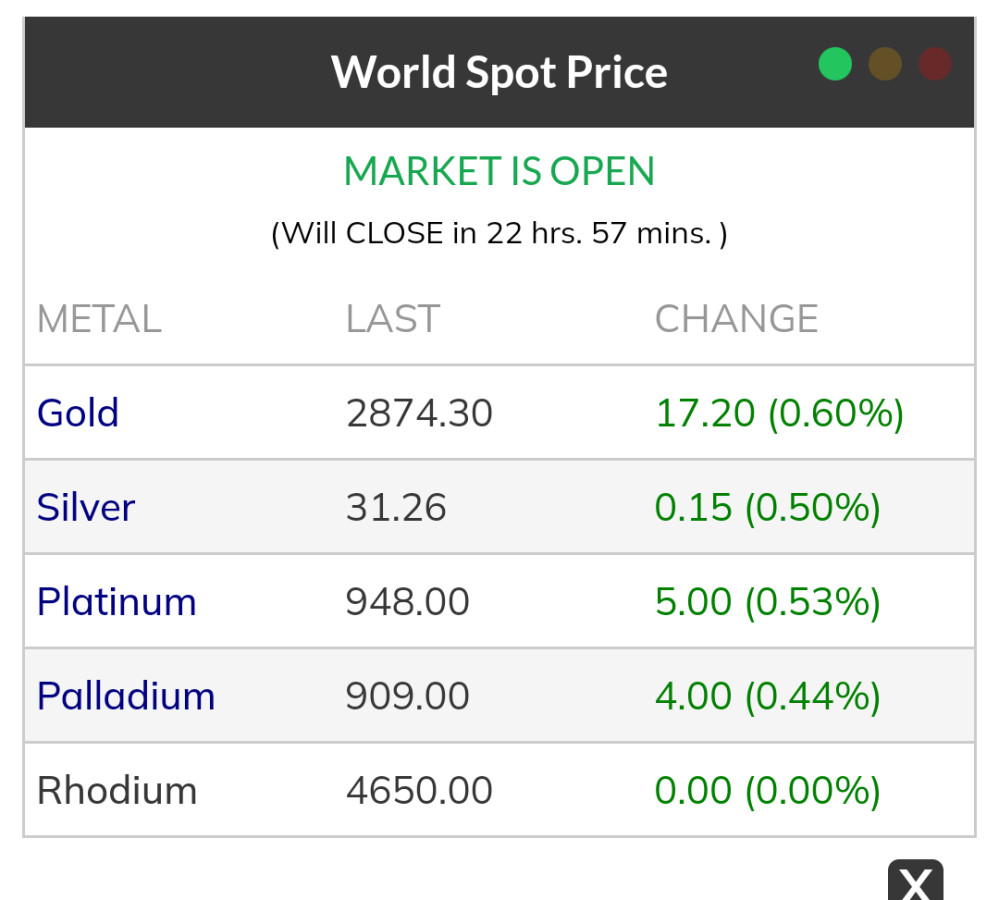Click the Rhodium row label
Viewport: 999px width, 900px height.
click(117, 791)
